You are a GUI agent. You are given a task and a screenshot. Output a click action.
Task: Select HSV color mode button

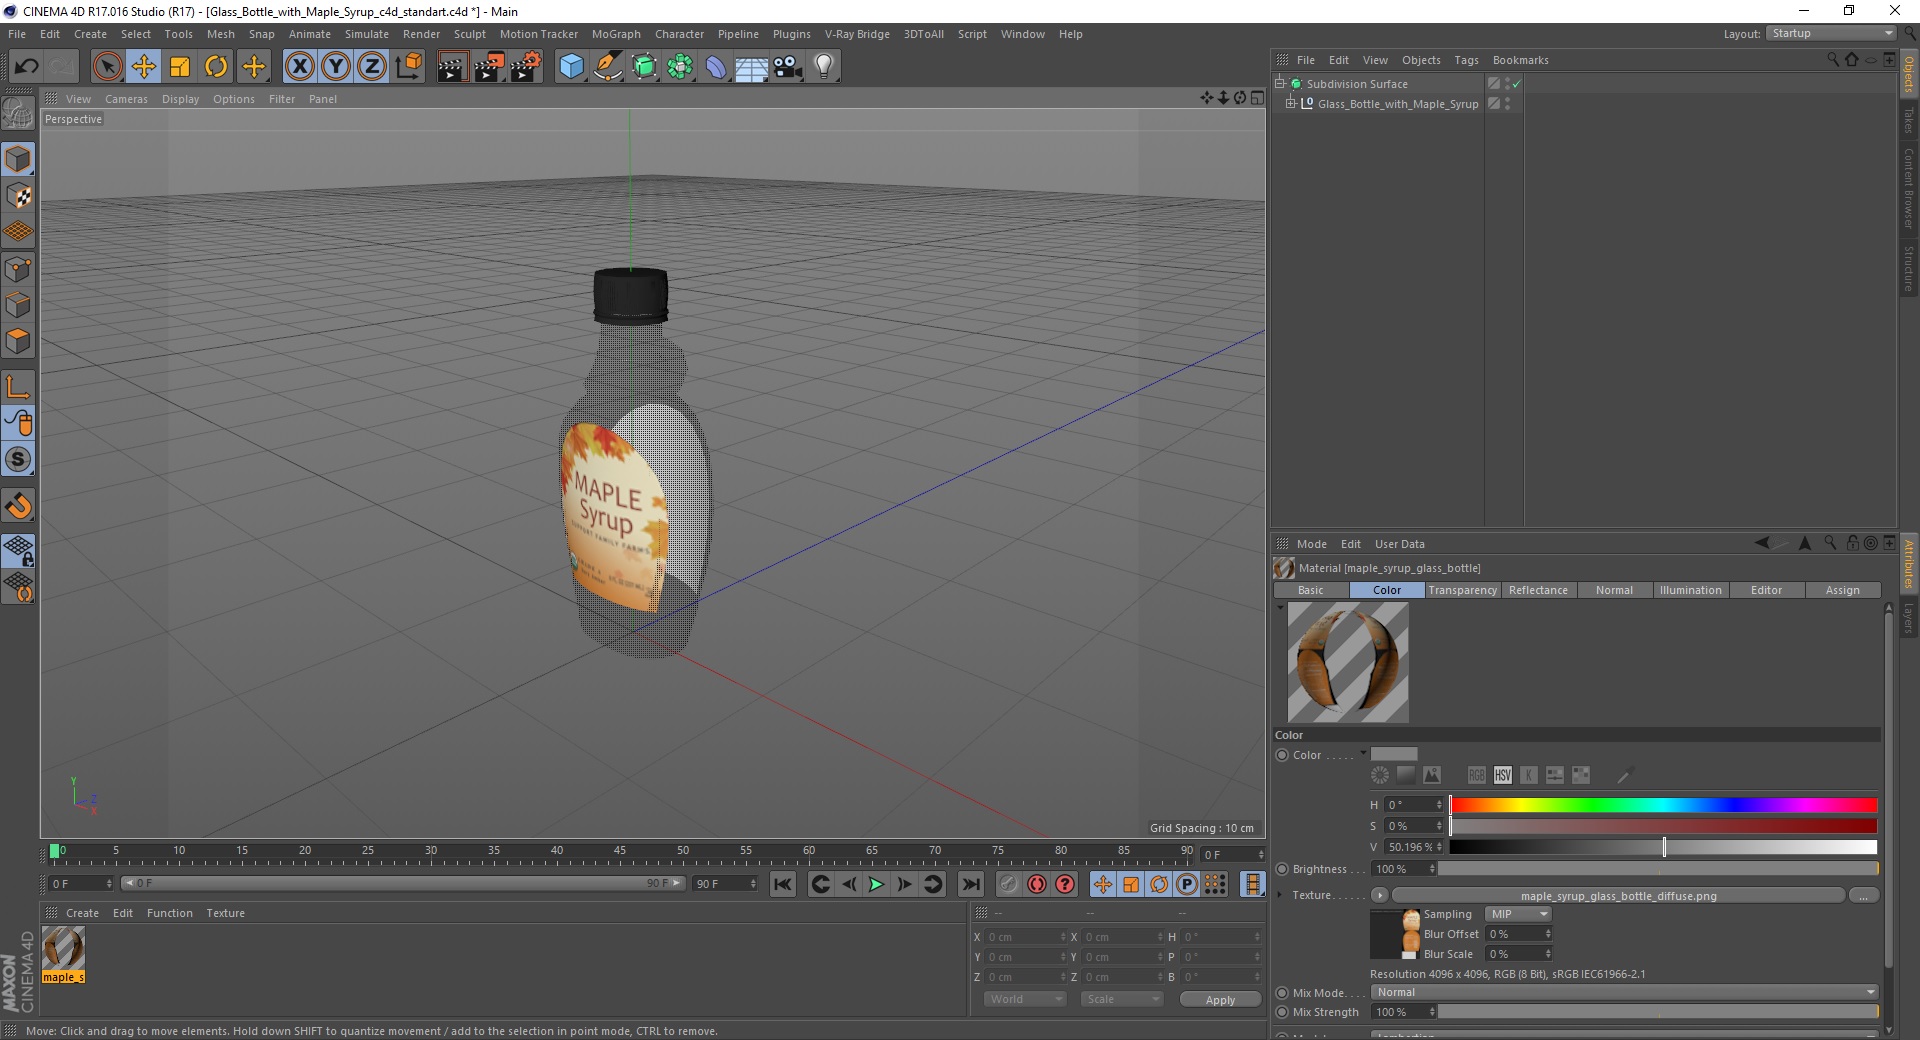[1502, 775]
